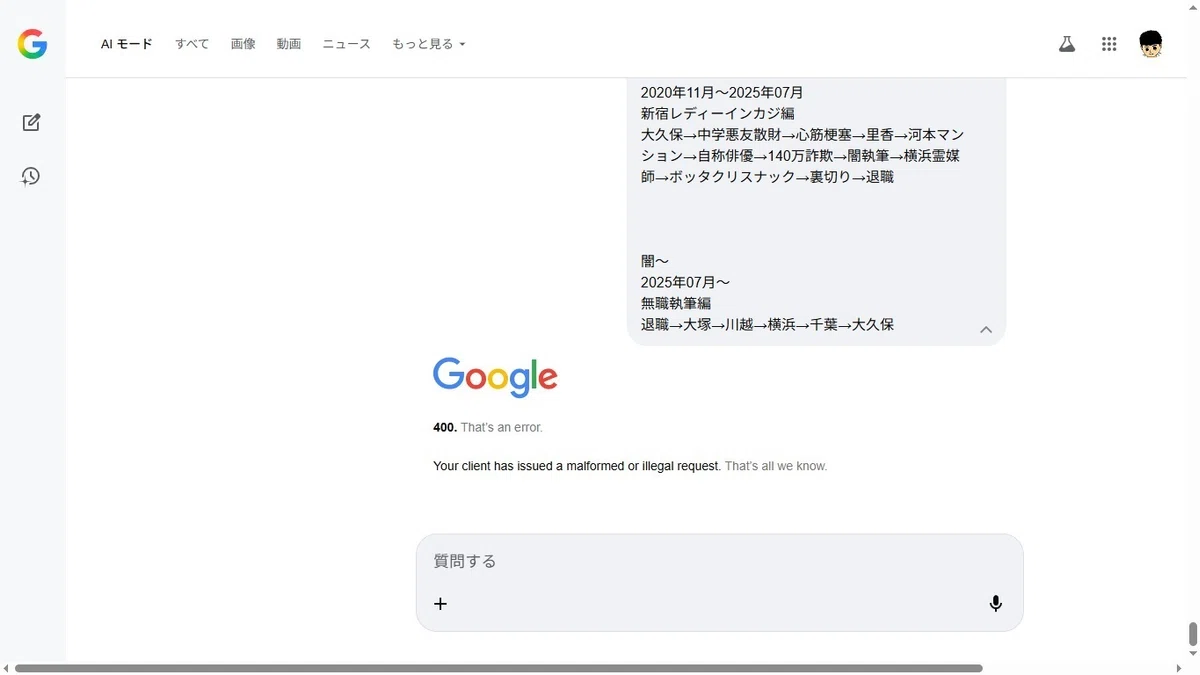Click the plus attach icon
The height and width of the screenshot is (675, 1200).
click(440, 603)
